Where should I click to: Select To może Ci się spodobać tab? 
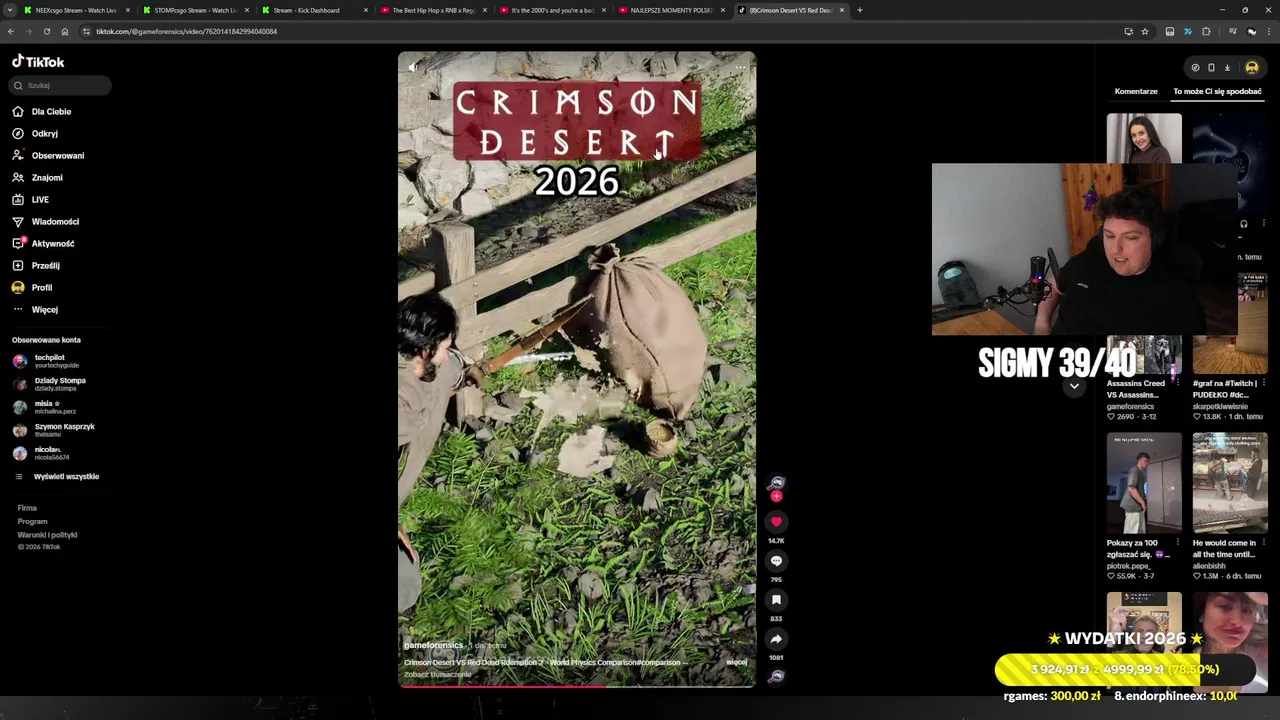1217,91
